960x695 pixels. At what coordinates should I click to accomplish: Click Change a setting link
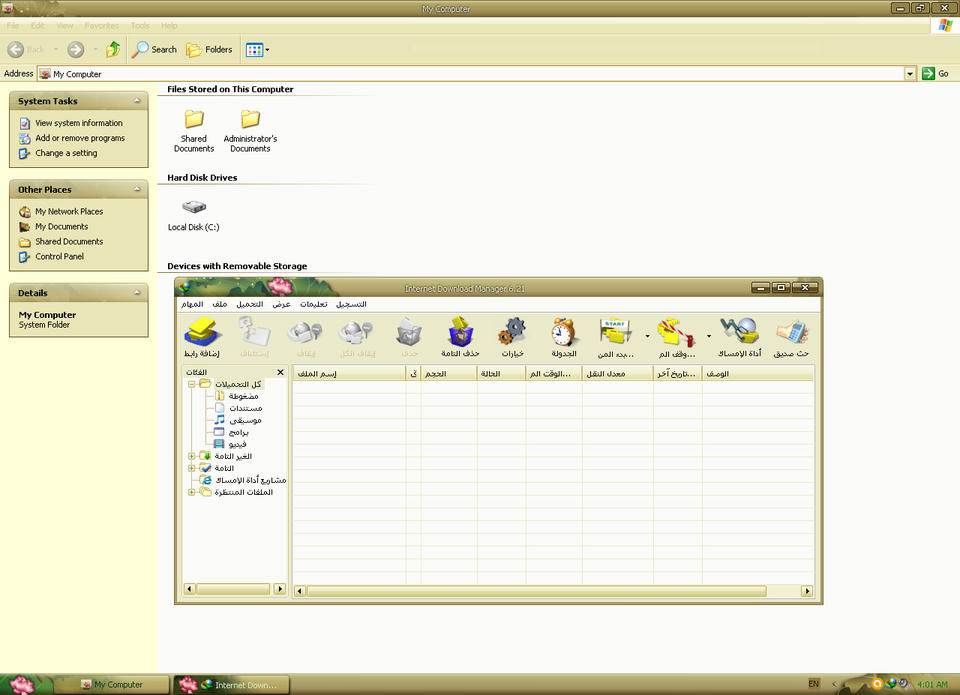click(66, 153)
